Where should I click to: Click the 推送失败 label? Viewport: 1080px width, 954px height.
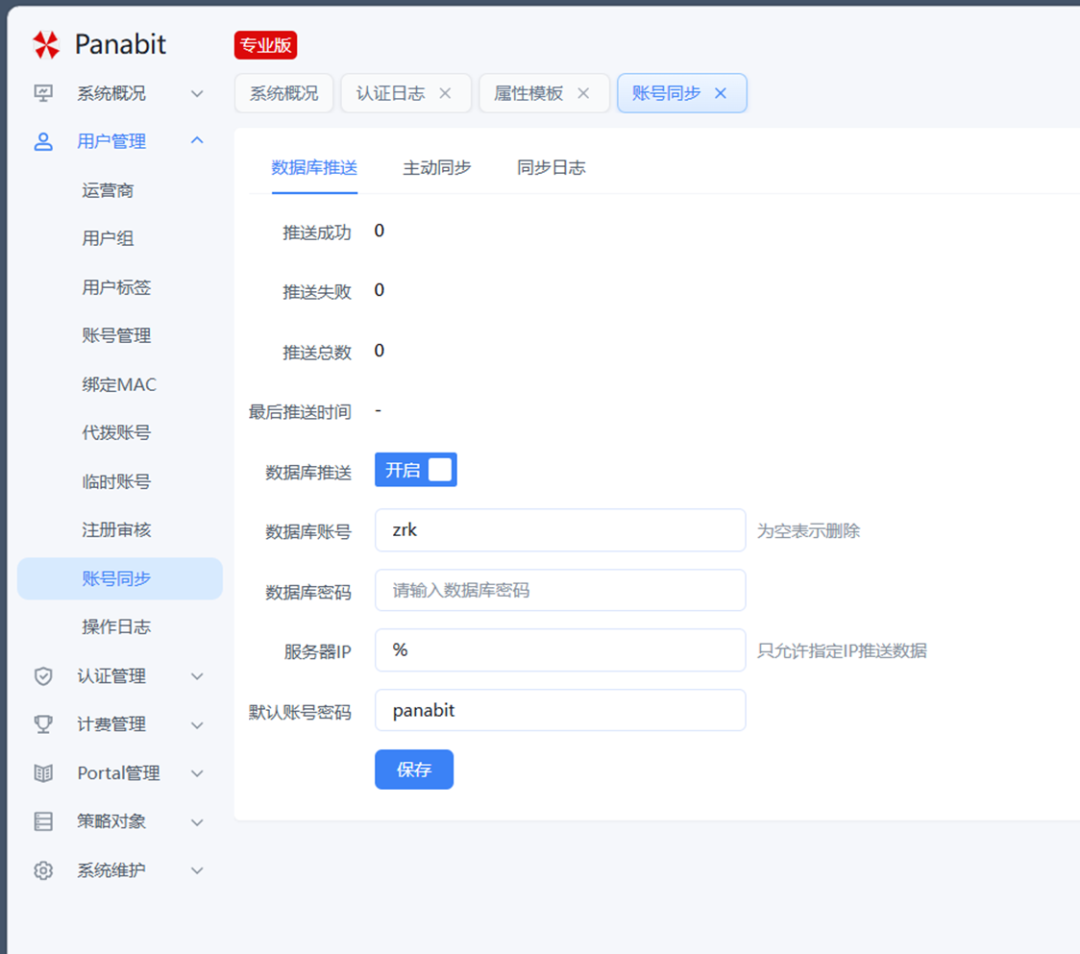pos(317,292)
